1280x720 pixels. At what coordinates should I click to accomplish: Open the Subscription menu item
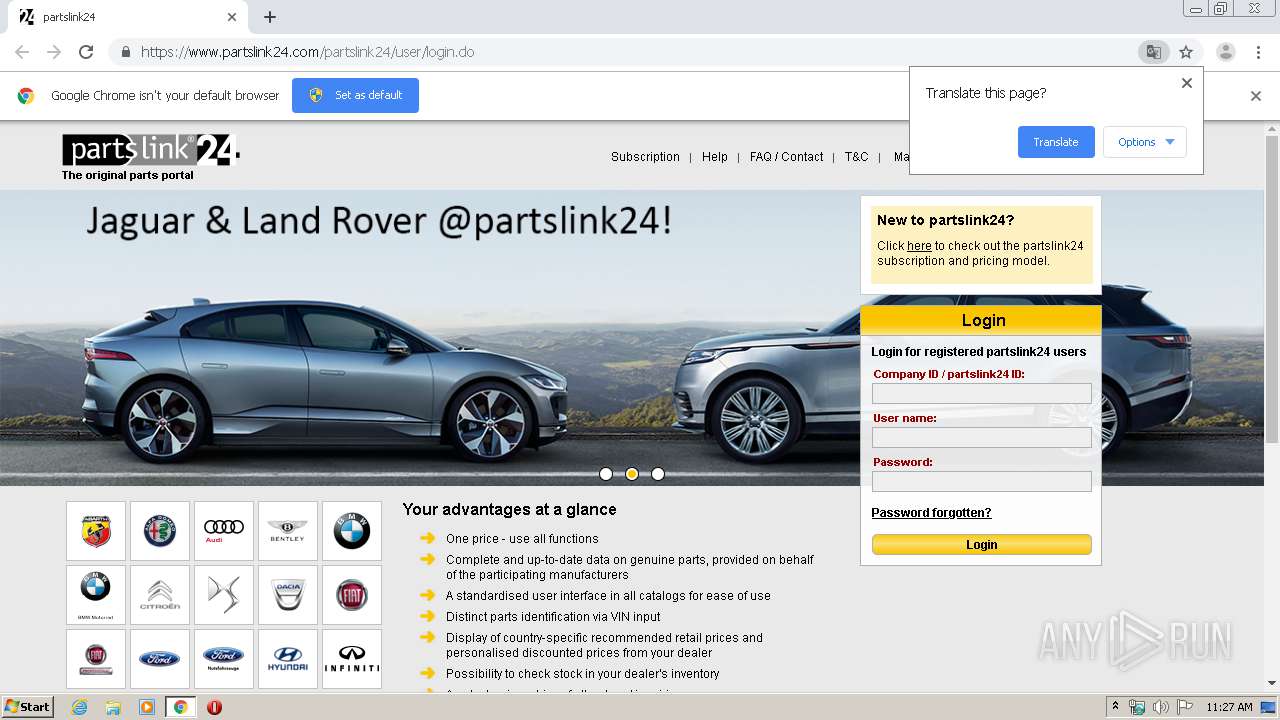click(645, 157)
